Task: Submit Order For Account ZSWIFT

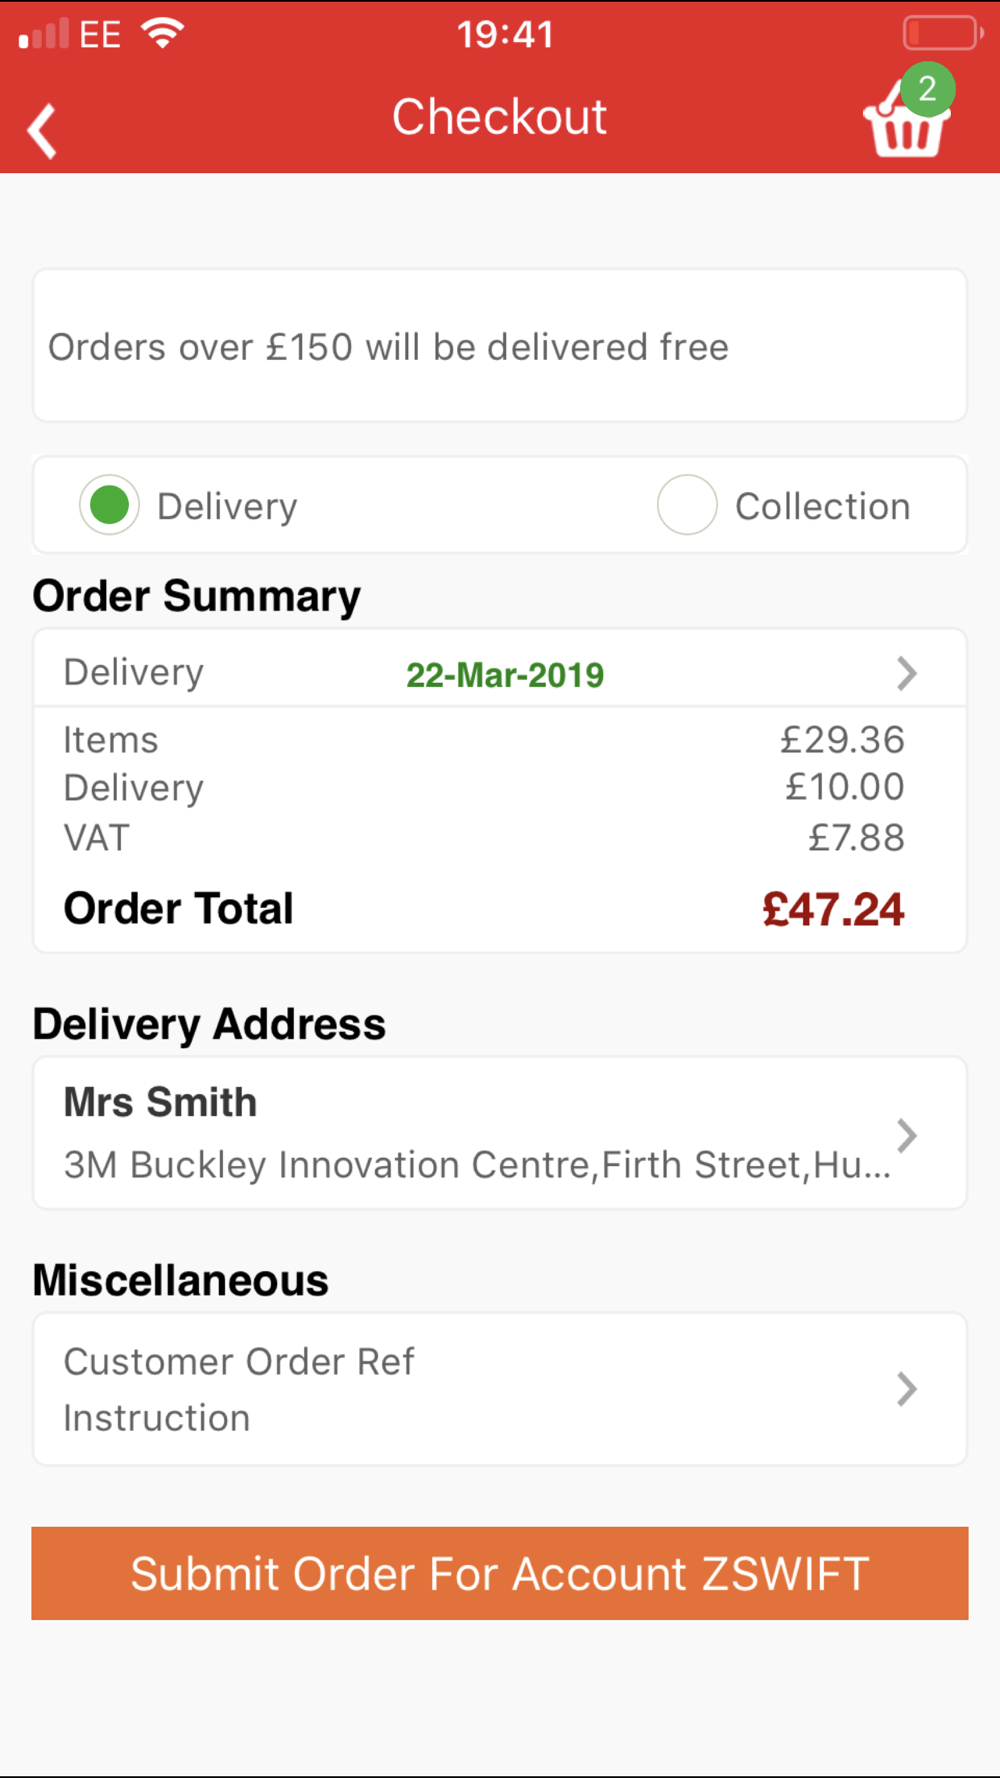Action: coord(500,1573)
